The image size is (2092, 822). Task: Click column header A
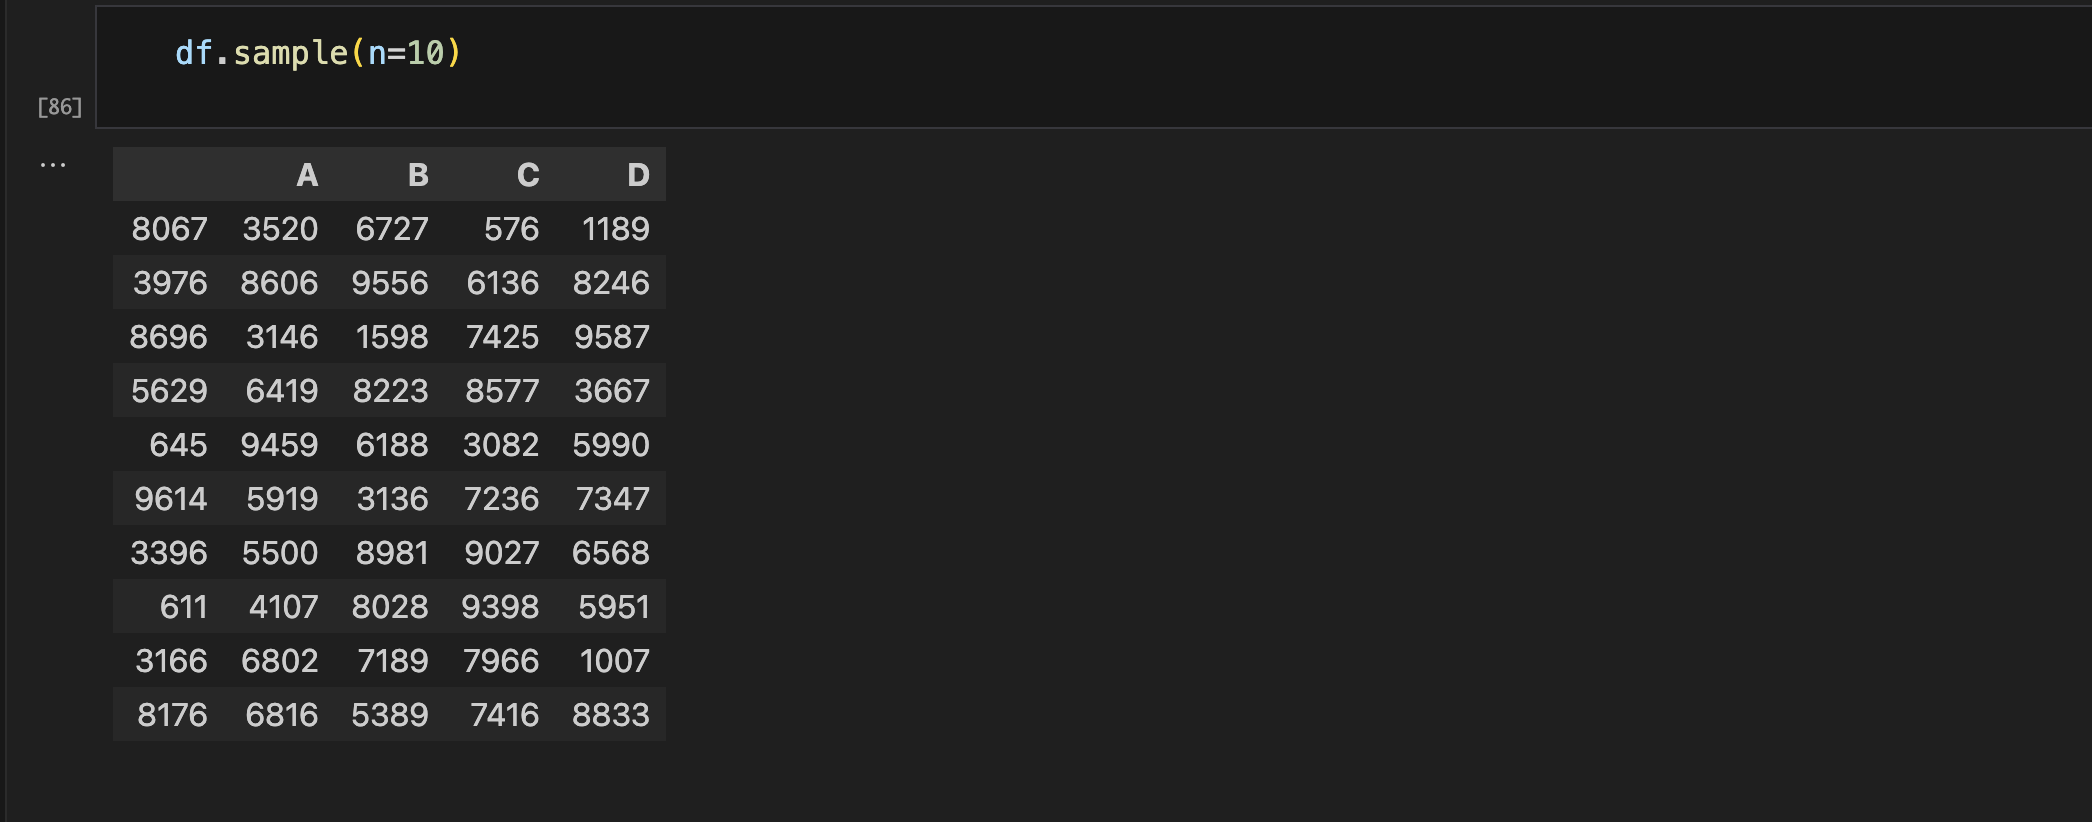click(307, 175)
